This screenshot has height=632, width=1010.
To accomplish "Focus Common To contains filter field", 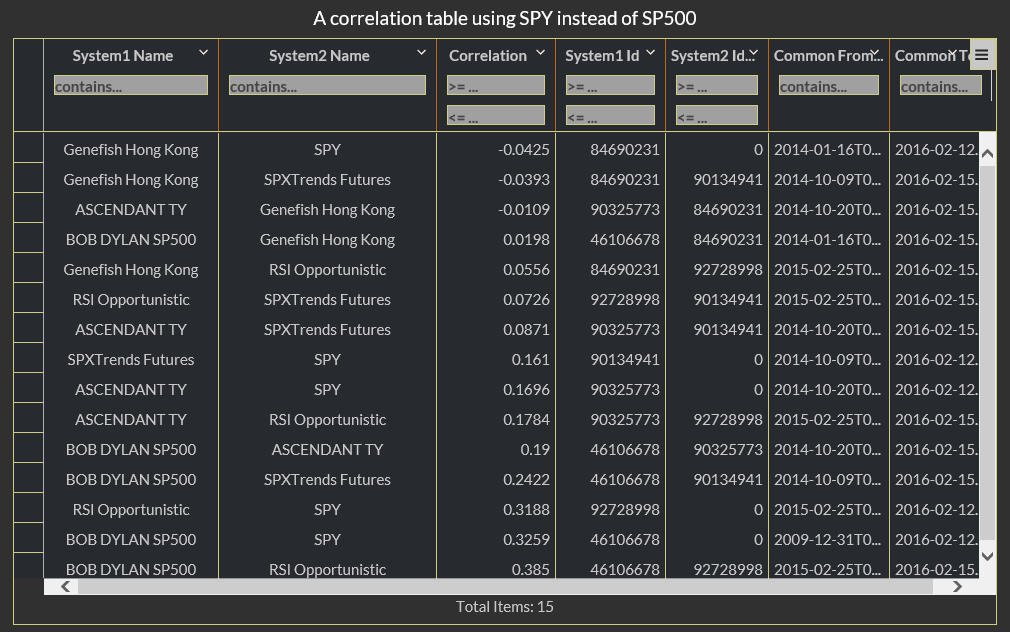I will 941,86.
